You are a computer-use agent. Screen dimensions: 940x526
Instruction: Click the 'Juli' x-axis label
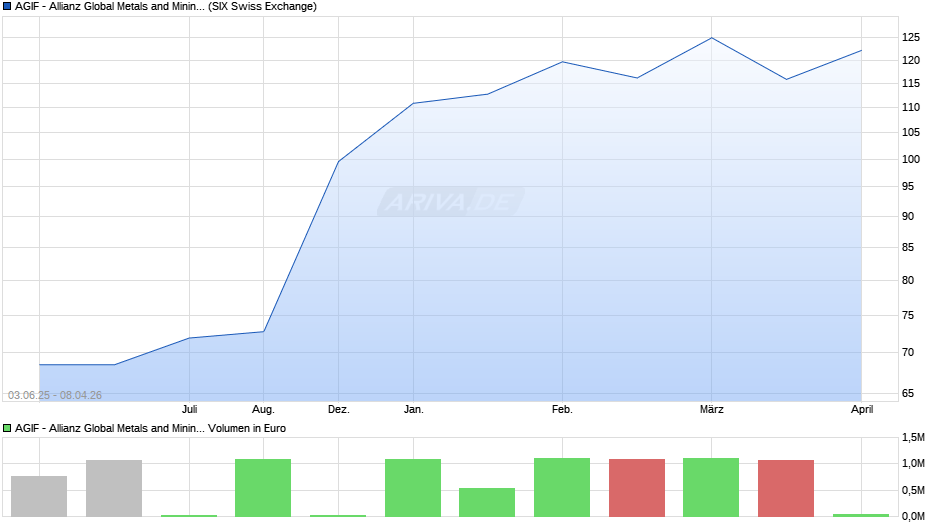point(189,410)
